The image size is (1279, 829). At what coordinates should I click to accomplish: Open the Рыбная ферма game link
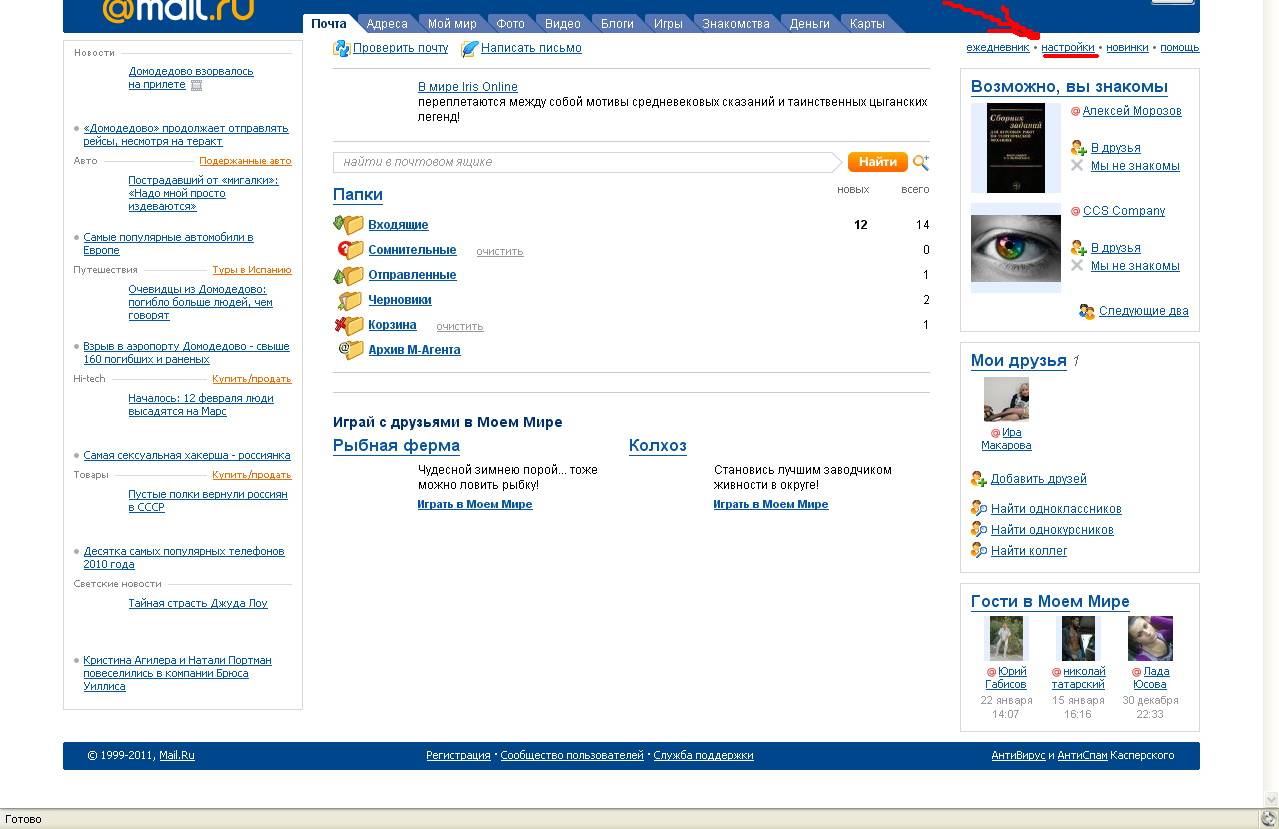tap(396, 446)
